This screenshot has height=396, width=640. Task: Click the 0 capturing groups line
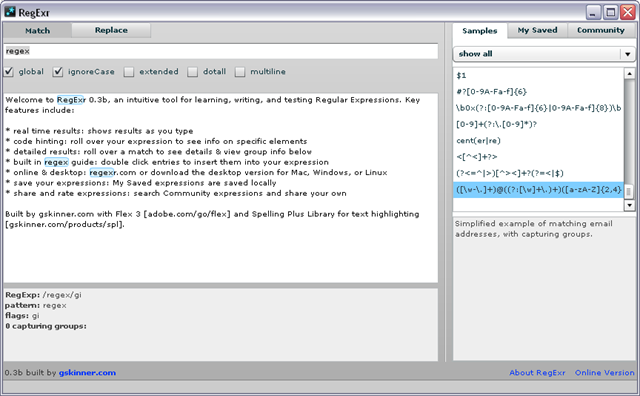pyautogui.click(x=46, y=326)
